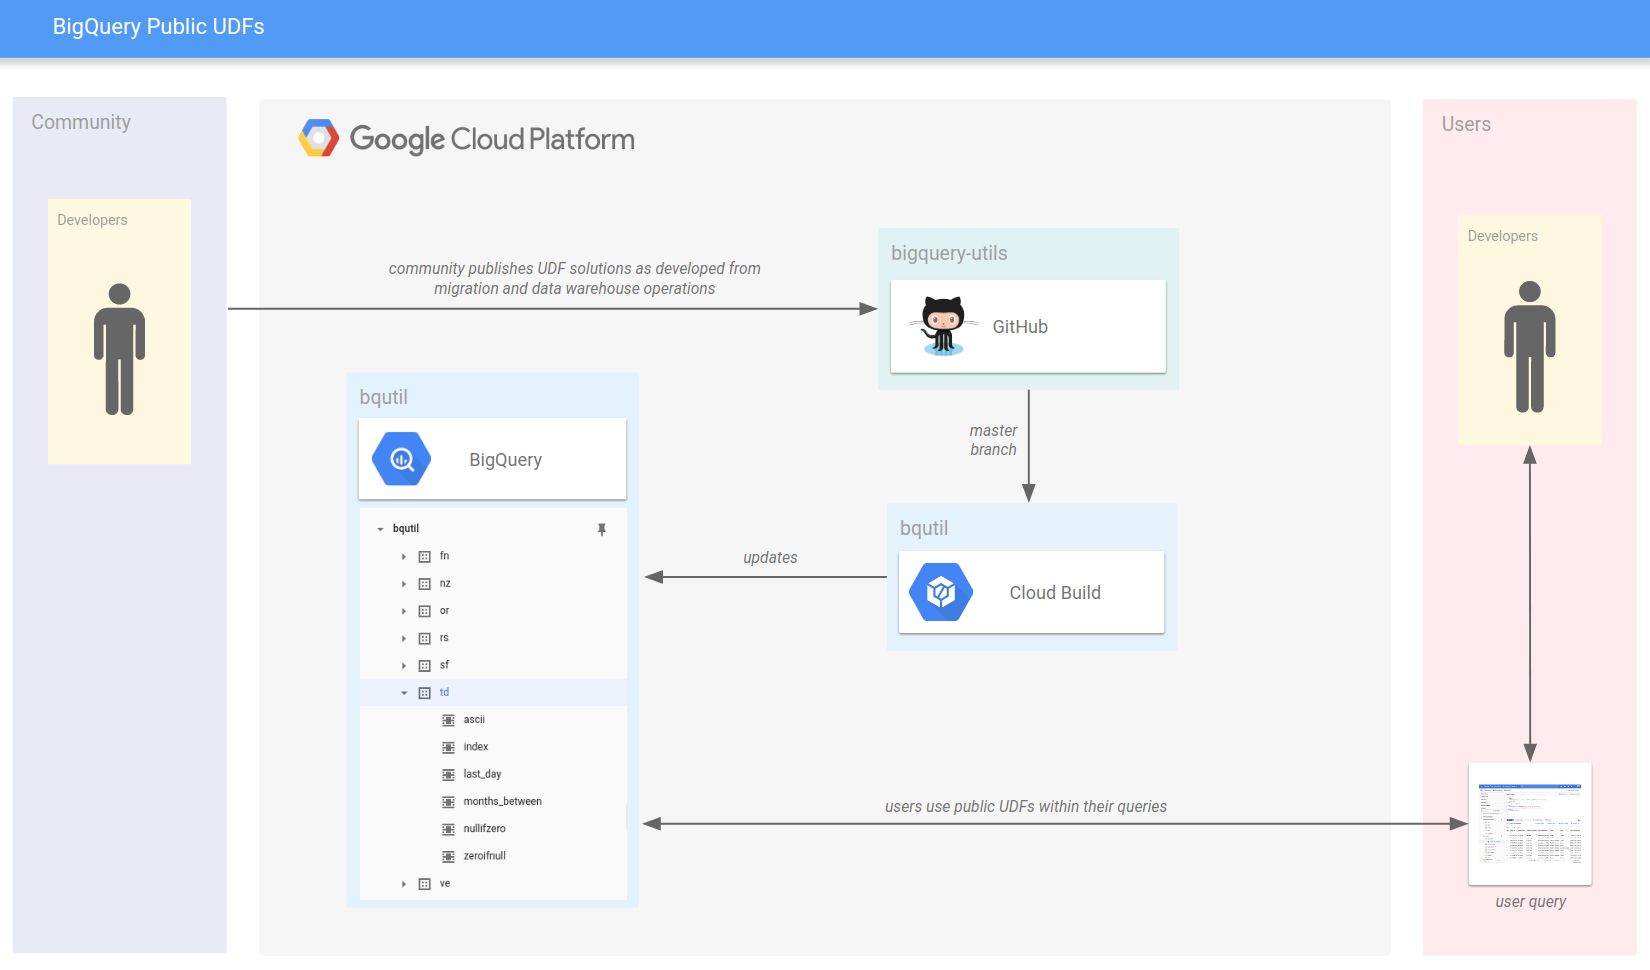Viewport: 1650px width, 970px height.
Task: Click the pin icon next to bqutil project
Action: click(602, 529)
